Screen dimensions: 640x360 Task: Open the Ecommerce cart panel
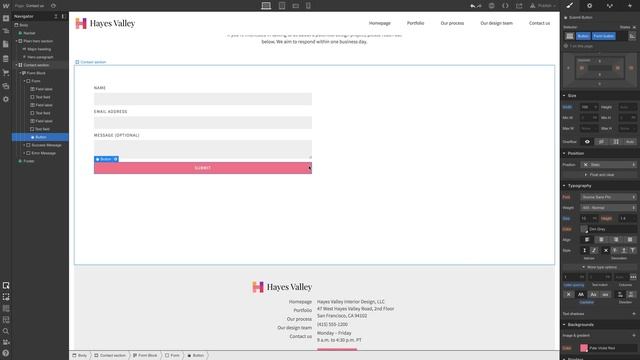click(x=6, y=72)
